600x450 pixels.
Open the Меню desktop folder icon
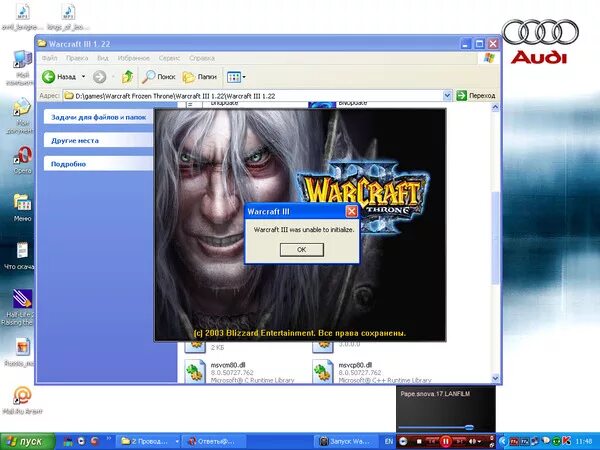22,207
